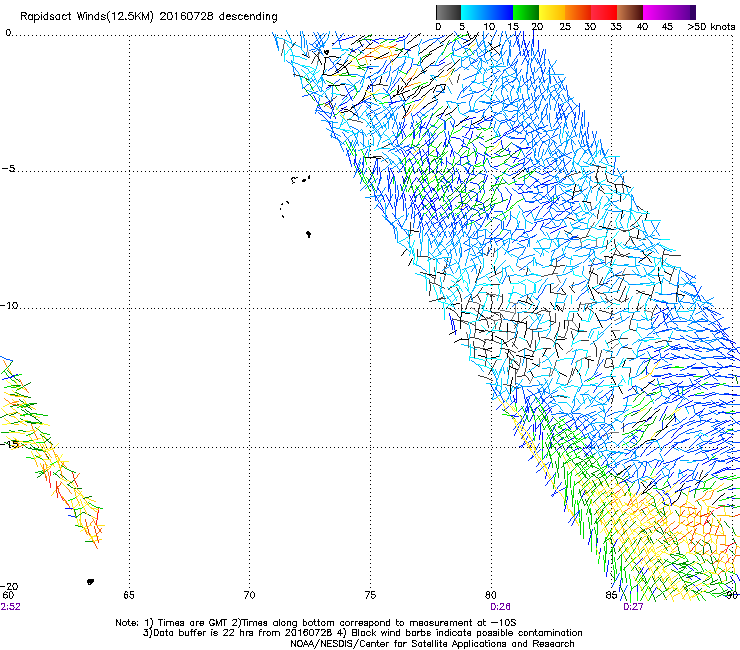The height and width of the screenshot is (650, 740).
Task: Click the '-5' latitude axis label
Action: pos(8,168)
